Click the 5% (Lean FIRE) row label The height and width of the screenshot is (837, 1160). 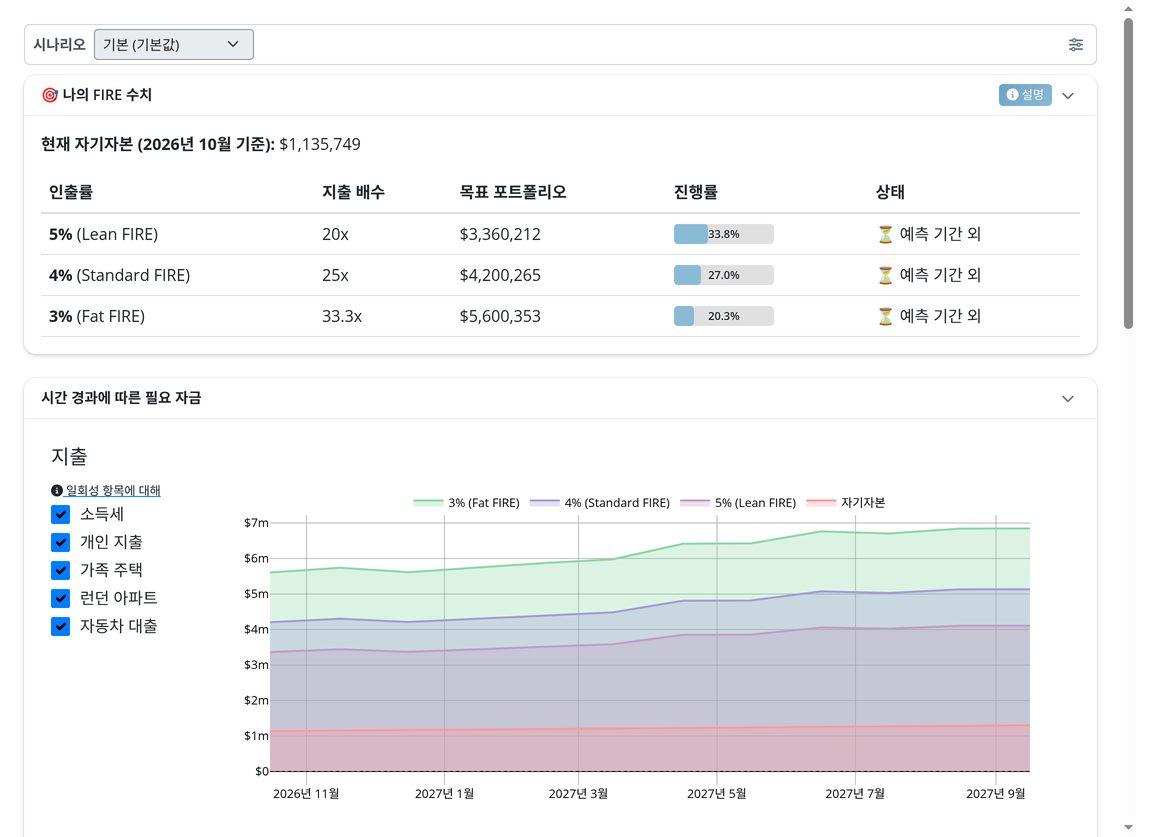point(104,235)
